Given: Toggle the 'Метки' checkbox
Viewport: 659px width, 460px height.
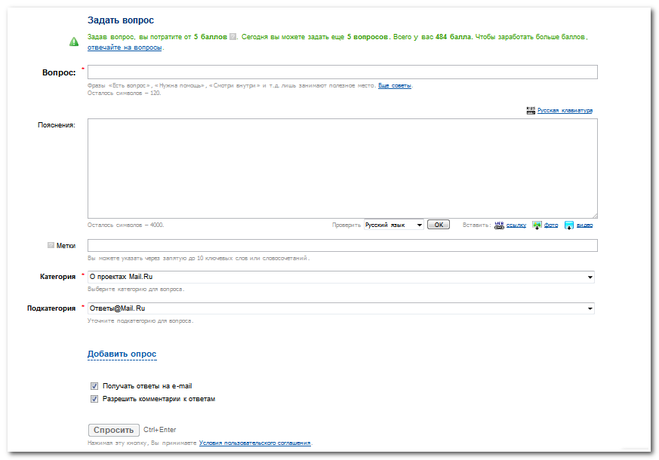Looking at the screenshot, I should pos(51,245).
